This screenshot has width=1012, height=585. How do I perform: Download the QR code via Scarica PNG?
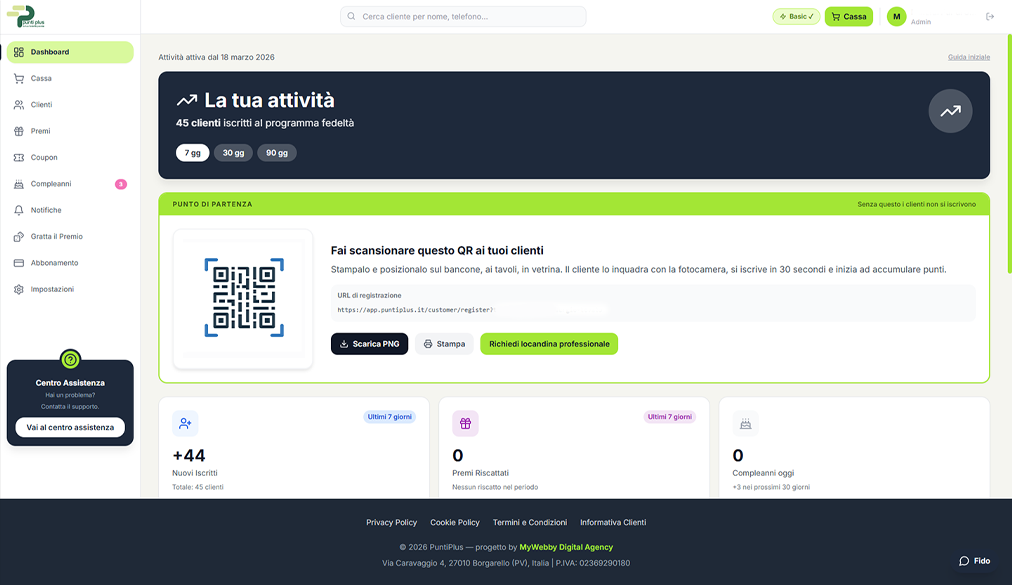pos(368,343)
